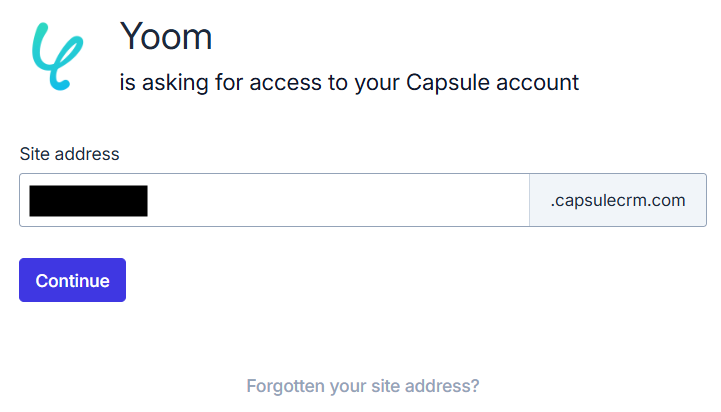Open the Forgotten your site address link
This screenshot has height=412, width=721.
tap(363, 386)
